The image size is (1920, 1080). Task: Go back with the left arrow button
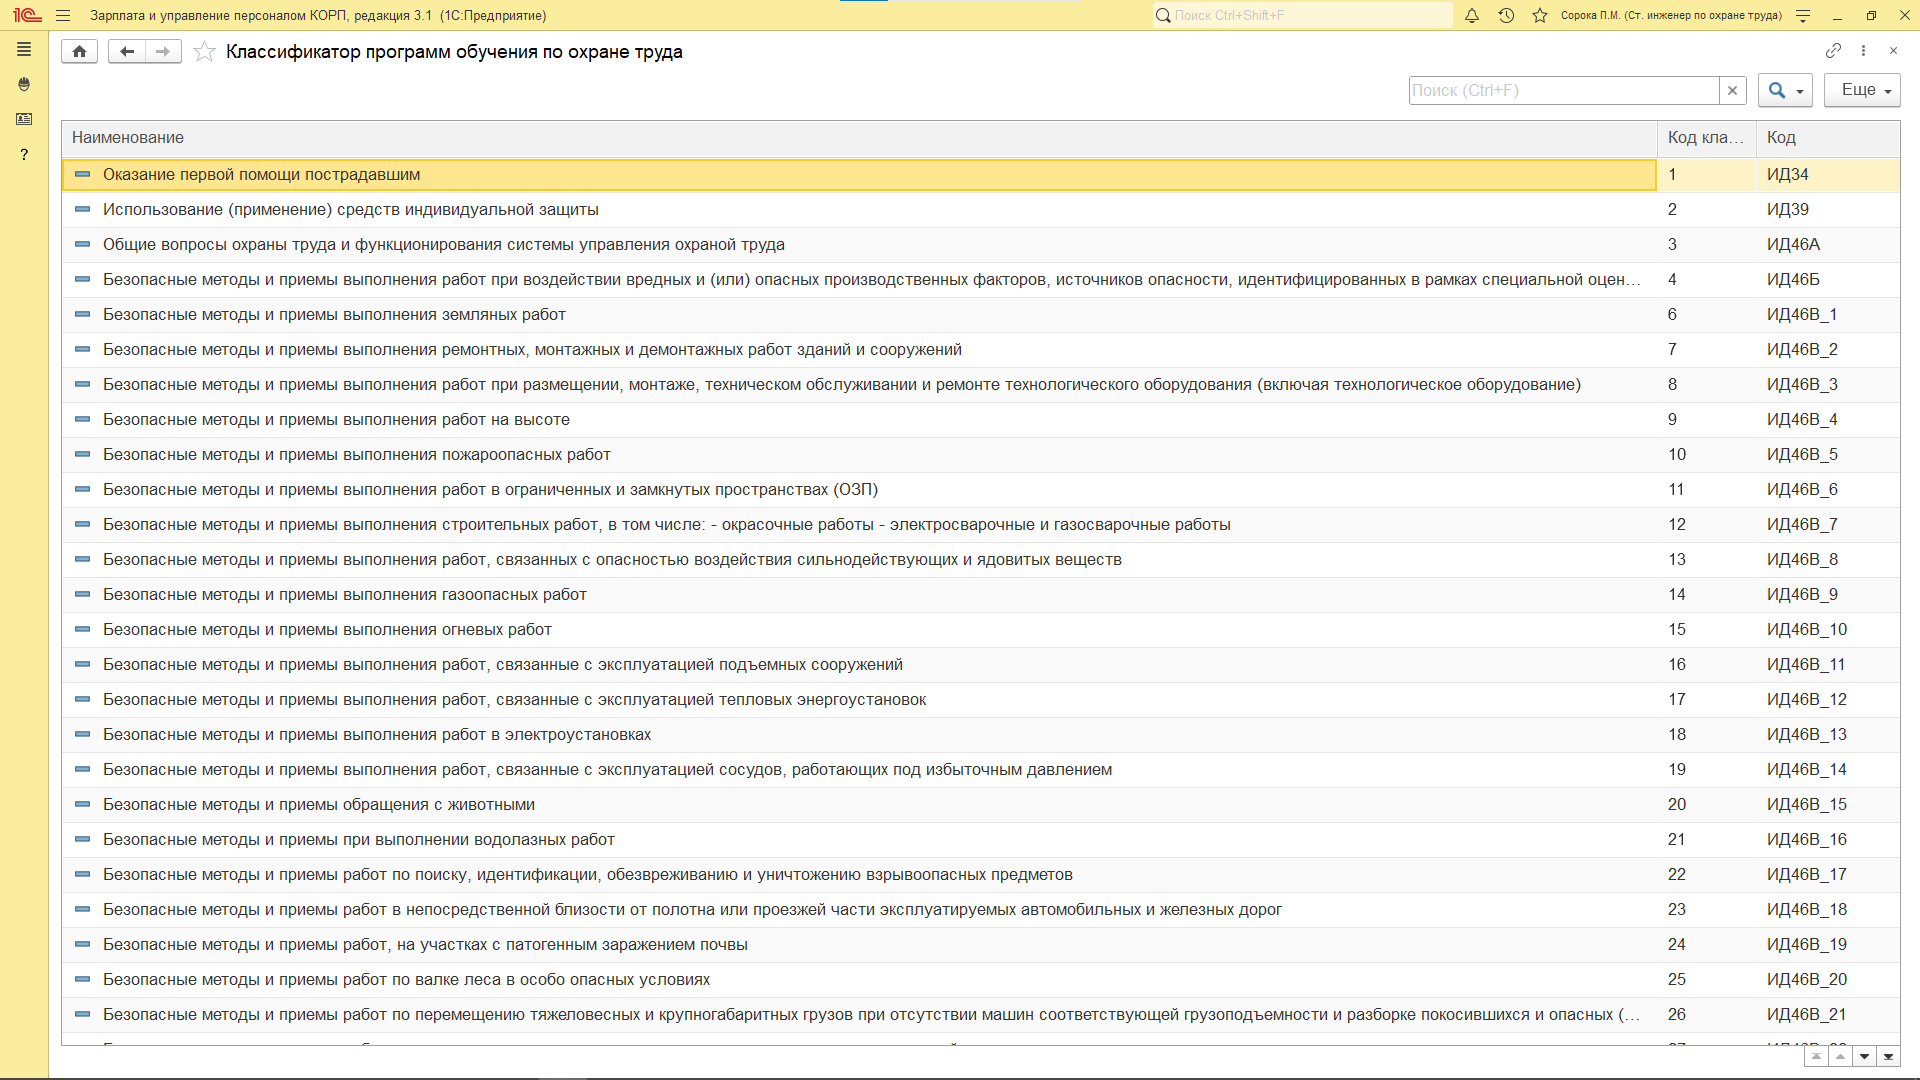point(127,51)
